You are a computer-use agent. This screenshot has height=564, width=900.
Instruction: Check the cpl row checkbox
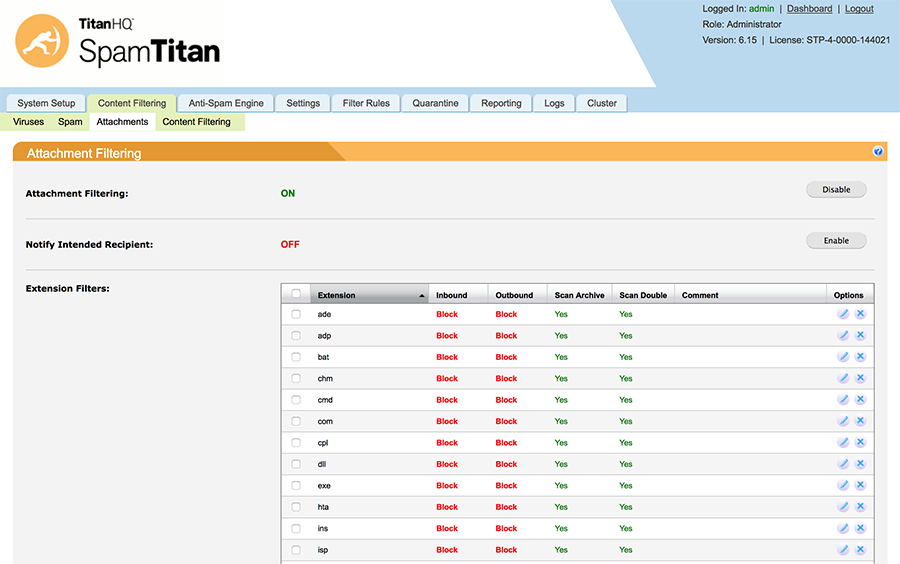coord(296,442)
